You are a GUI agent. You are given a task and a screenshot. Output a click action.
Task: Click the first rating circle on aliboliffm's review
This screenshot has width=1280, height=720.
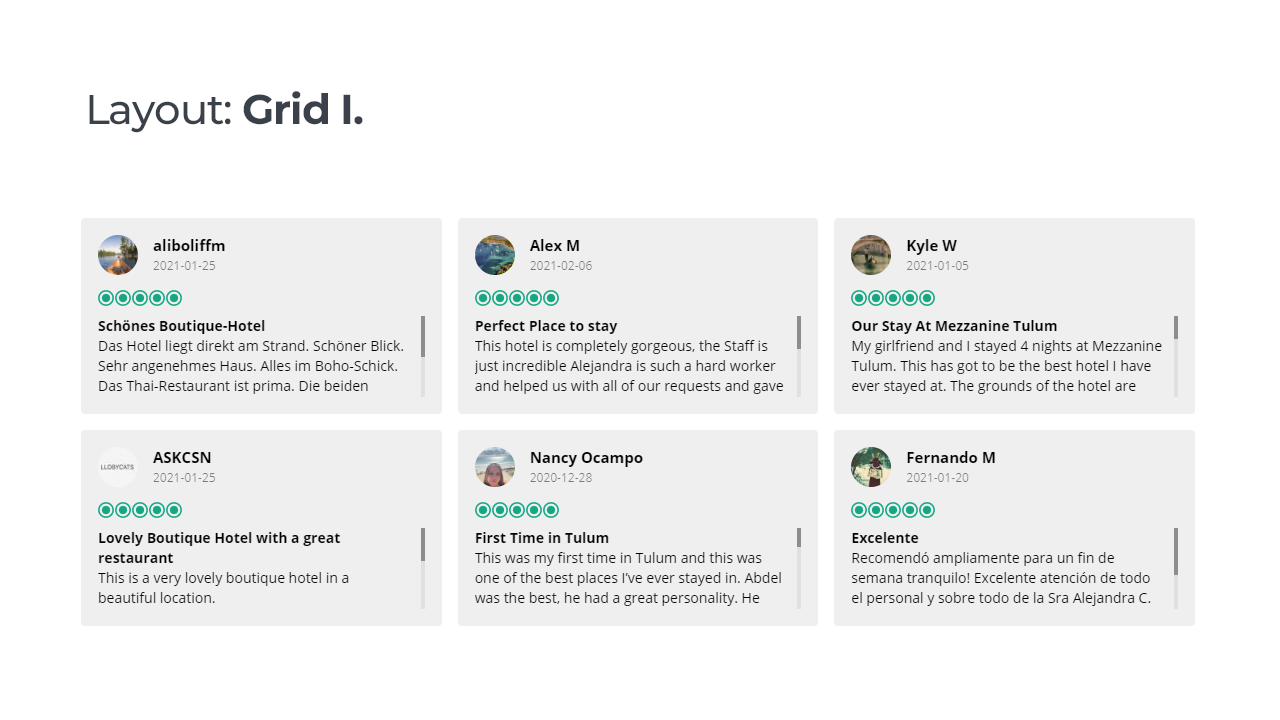tap(105, 298)
